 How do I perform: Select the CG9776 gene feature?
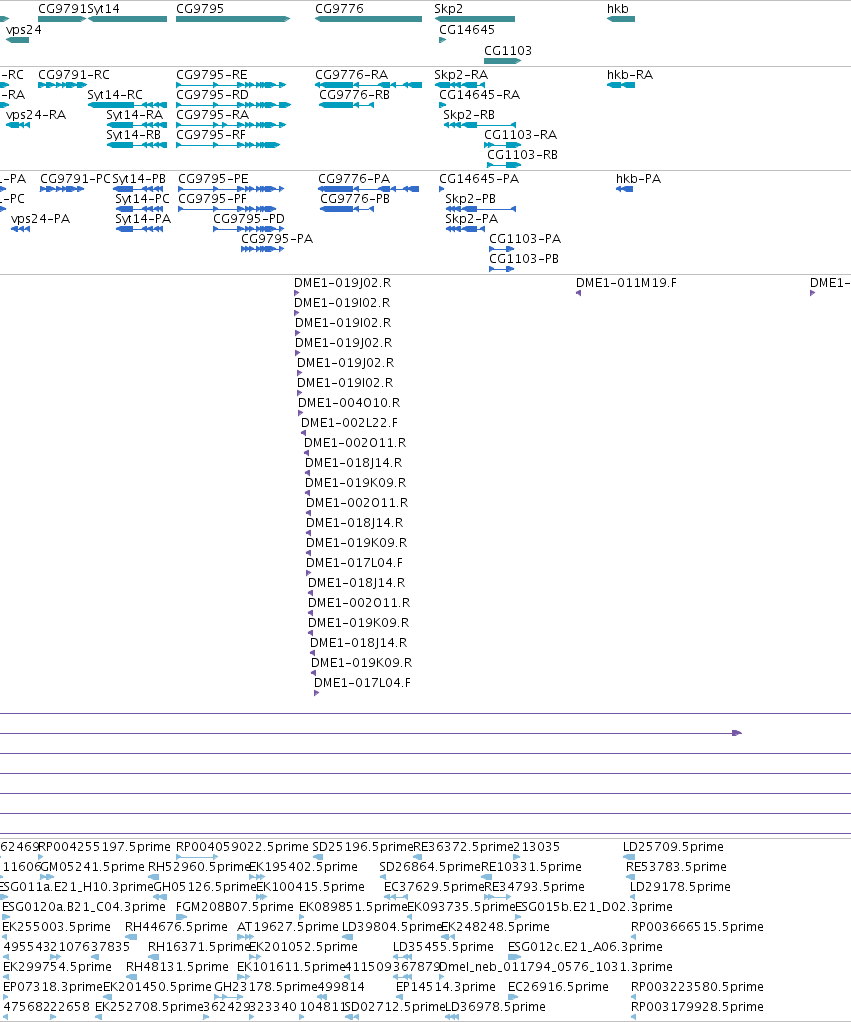point(368,19)
